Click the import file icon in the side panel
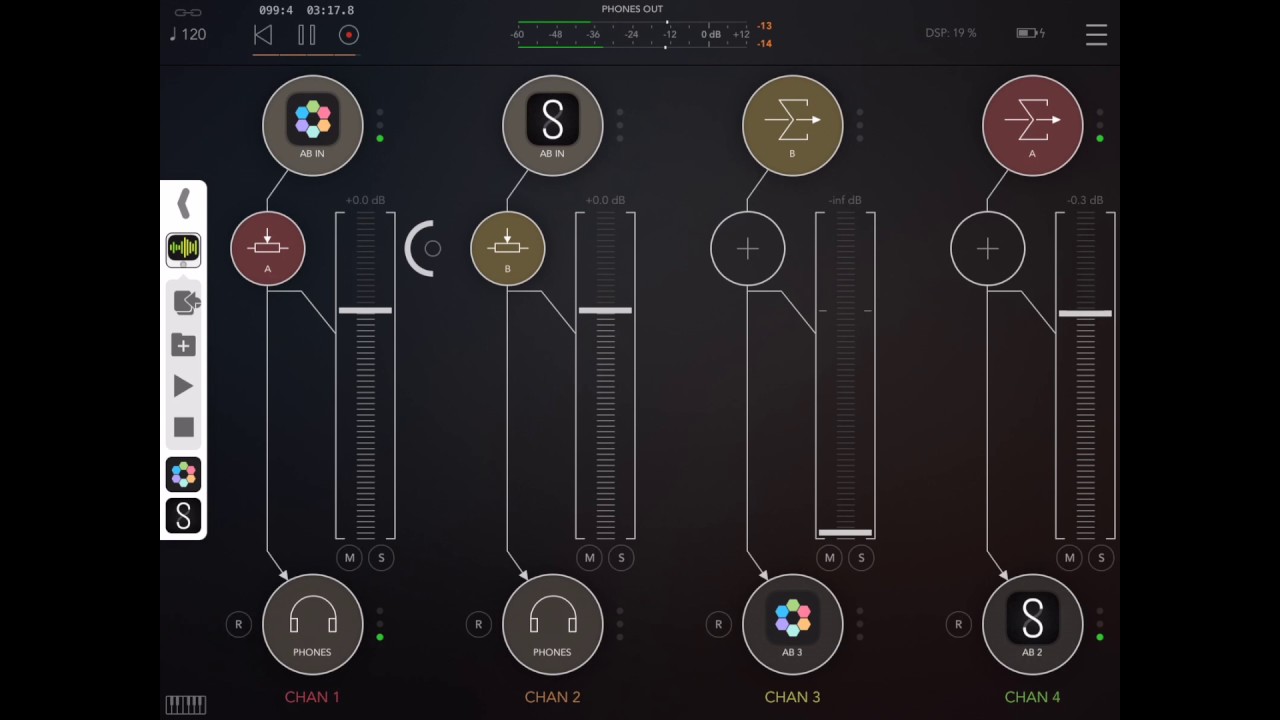The image size is (1280, 720). coord(185,302)
